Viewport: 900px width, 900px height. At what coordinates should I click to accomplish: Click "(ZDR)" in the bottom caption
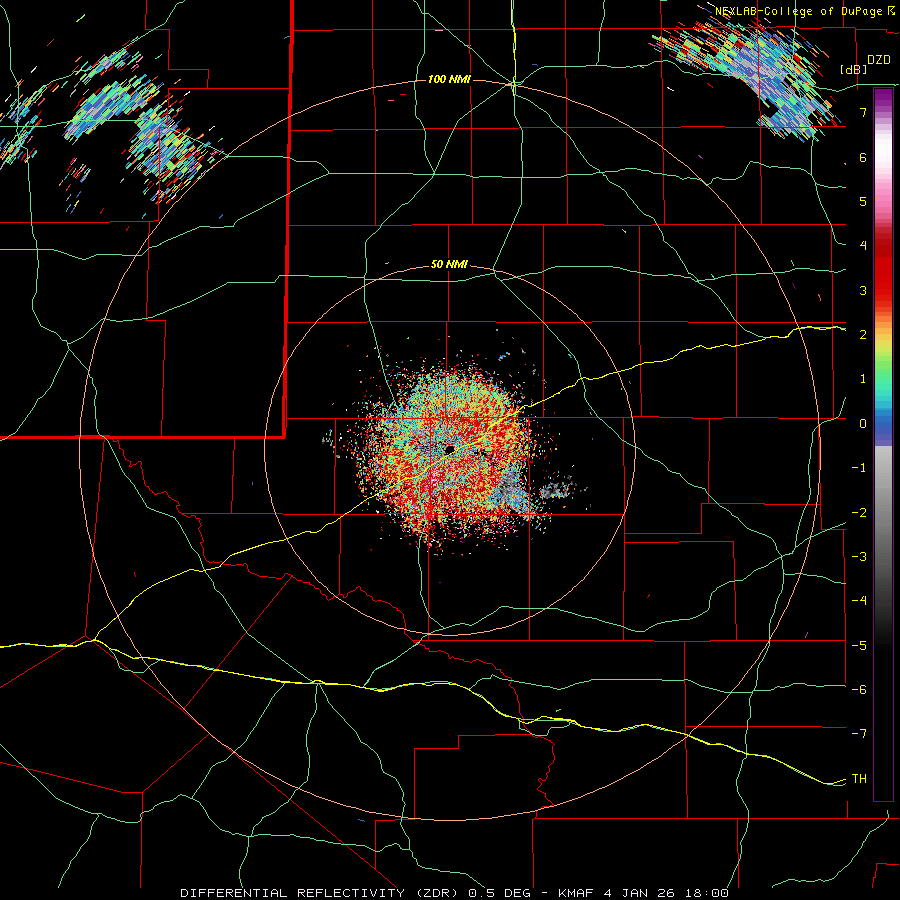coord(437,893)
